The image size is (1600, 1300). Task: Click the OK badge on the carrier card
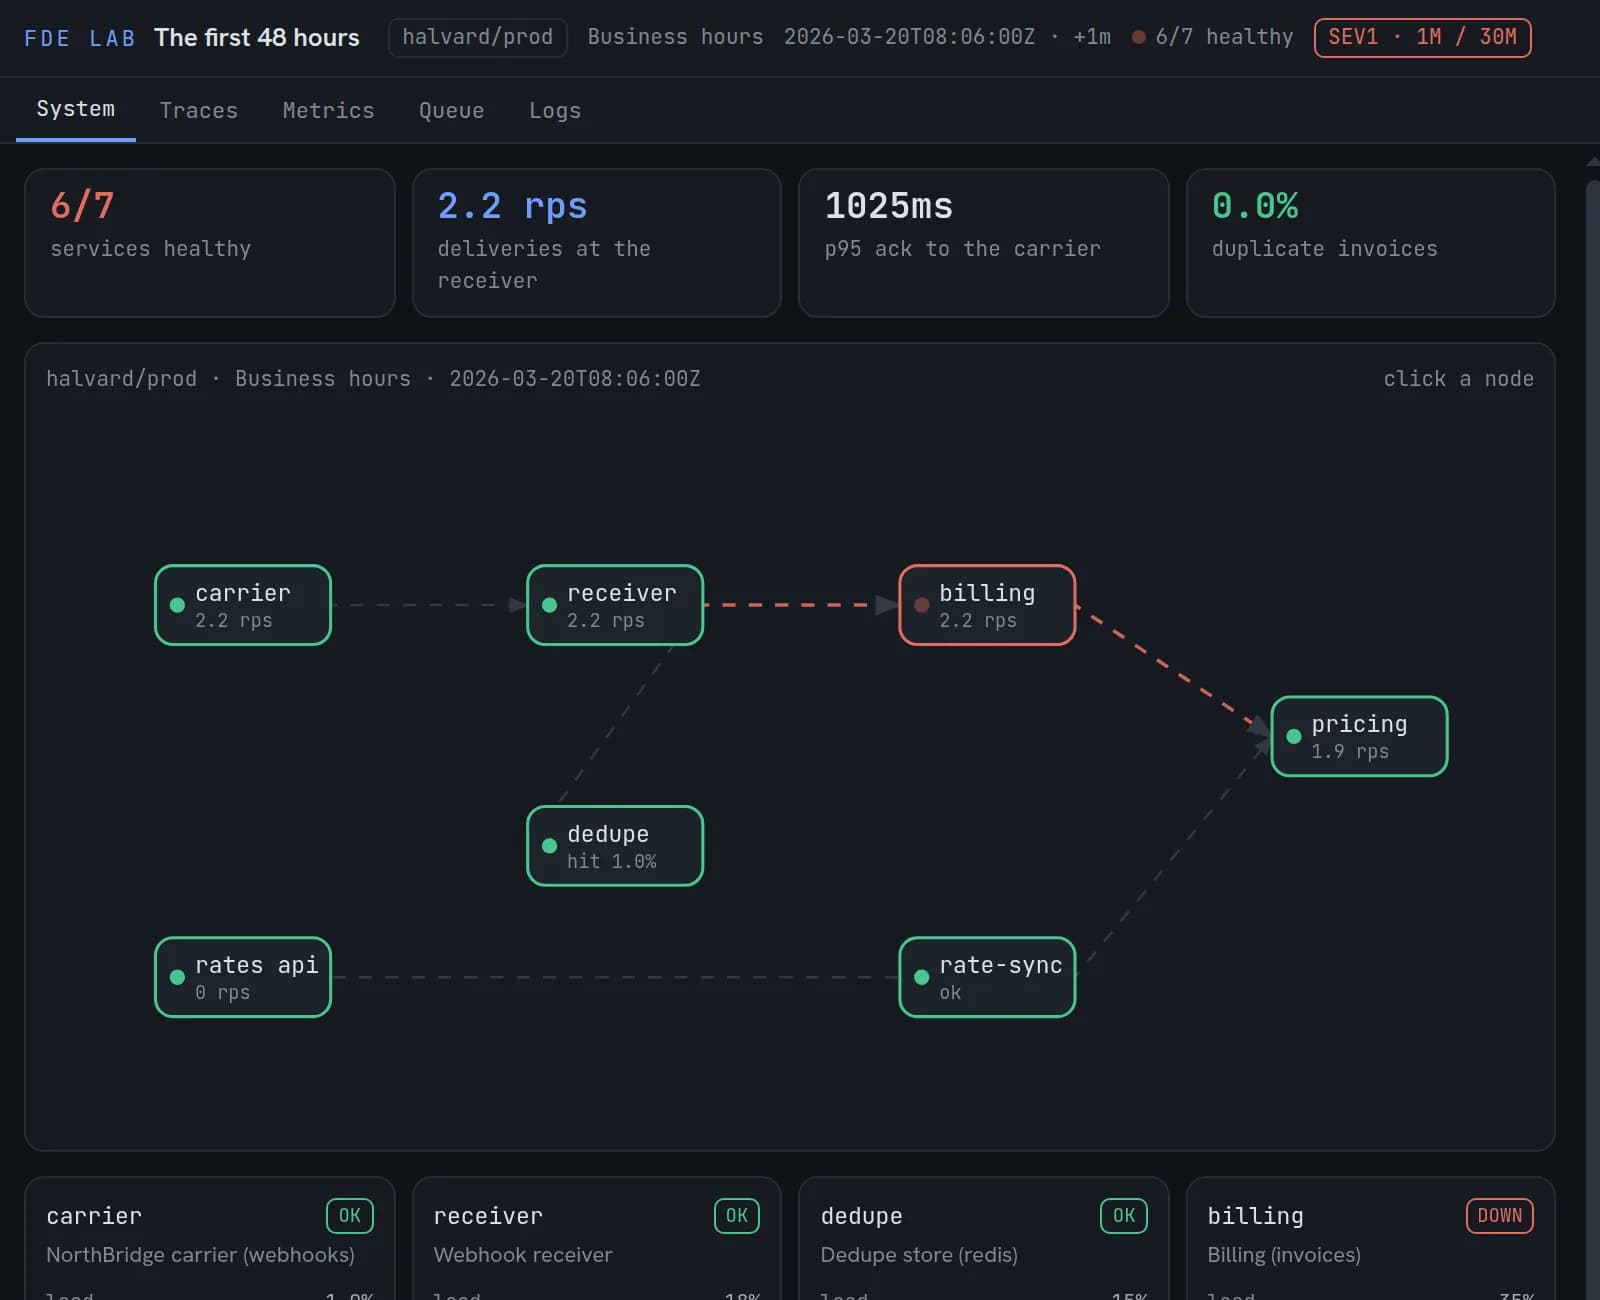pos(350,1216)
